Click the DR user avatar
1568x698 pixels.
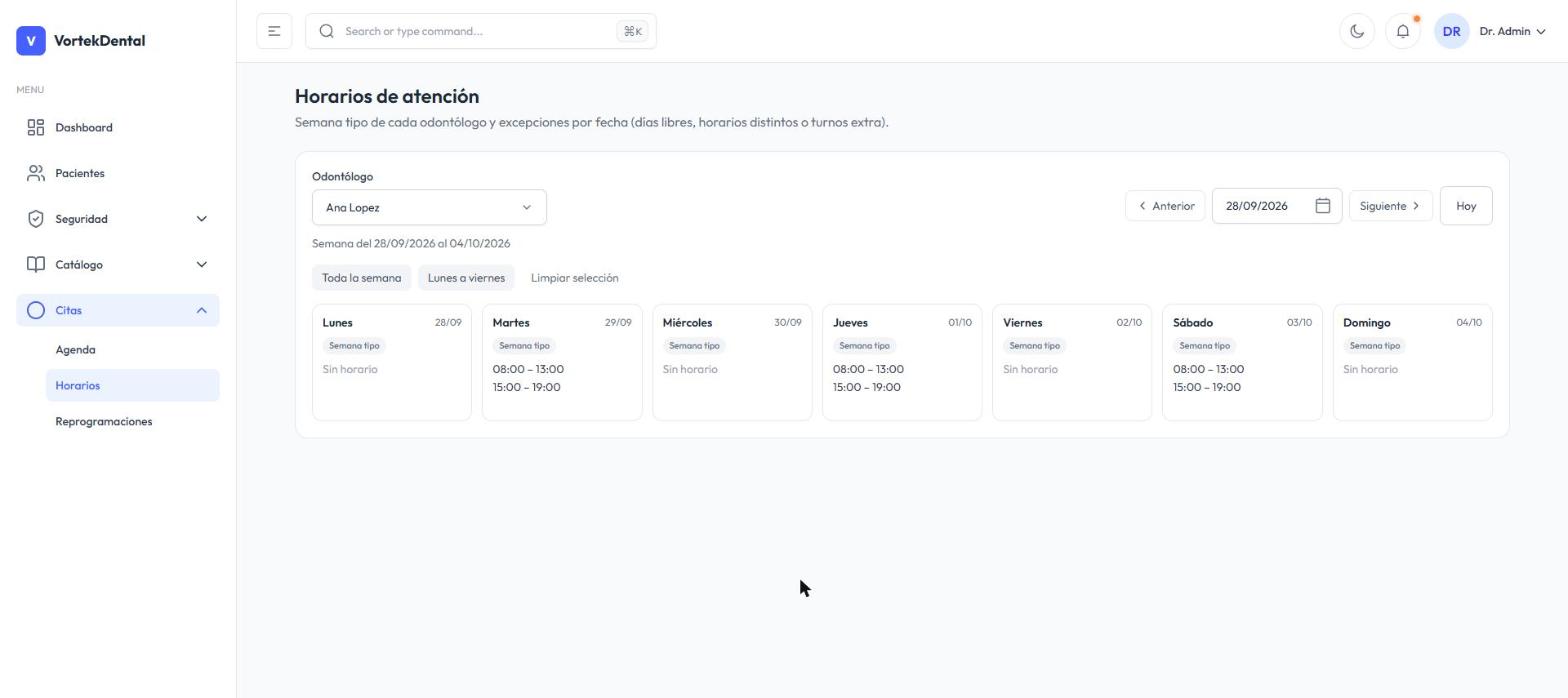(1451, 31)
